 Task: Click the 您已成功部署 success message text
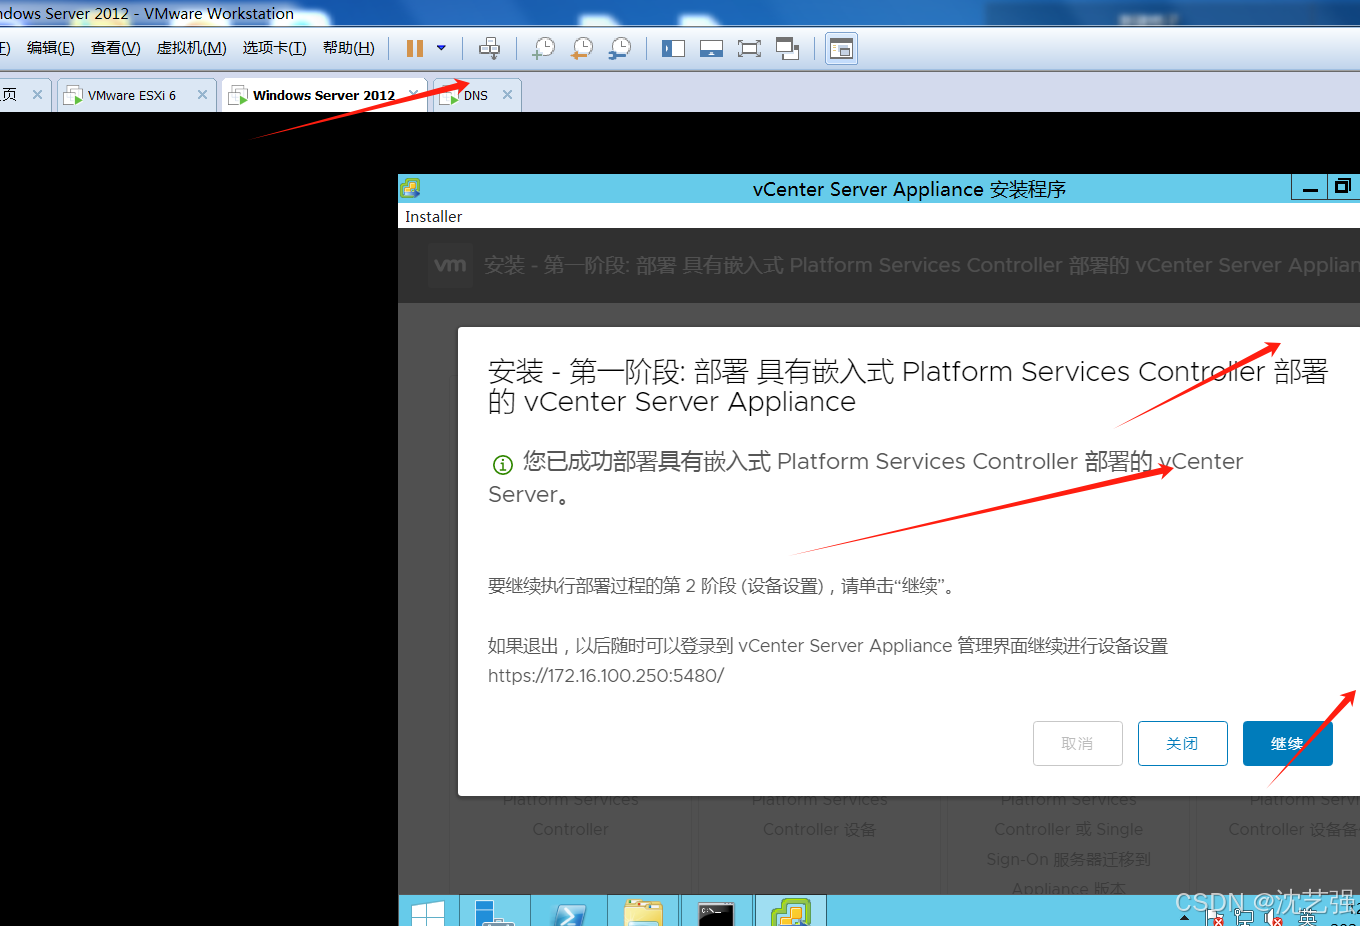865,477
